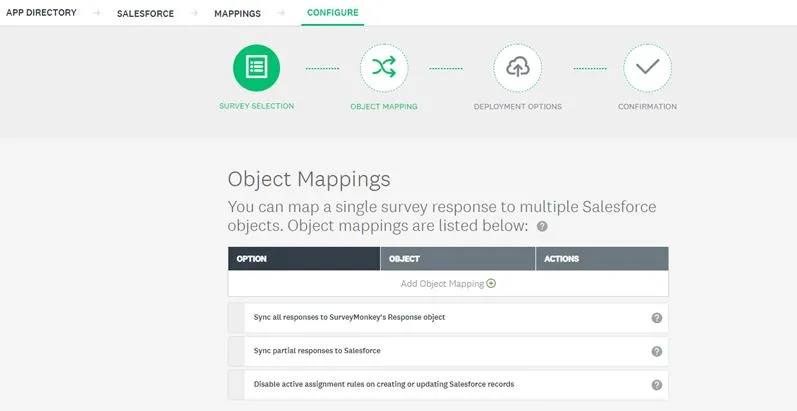Go to App Directory breadcrumb

41,13
